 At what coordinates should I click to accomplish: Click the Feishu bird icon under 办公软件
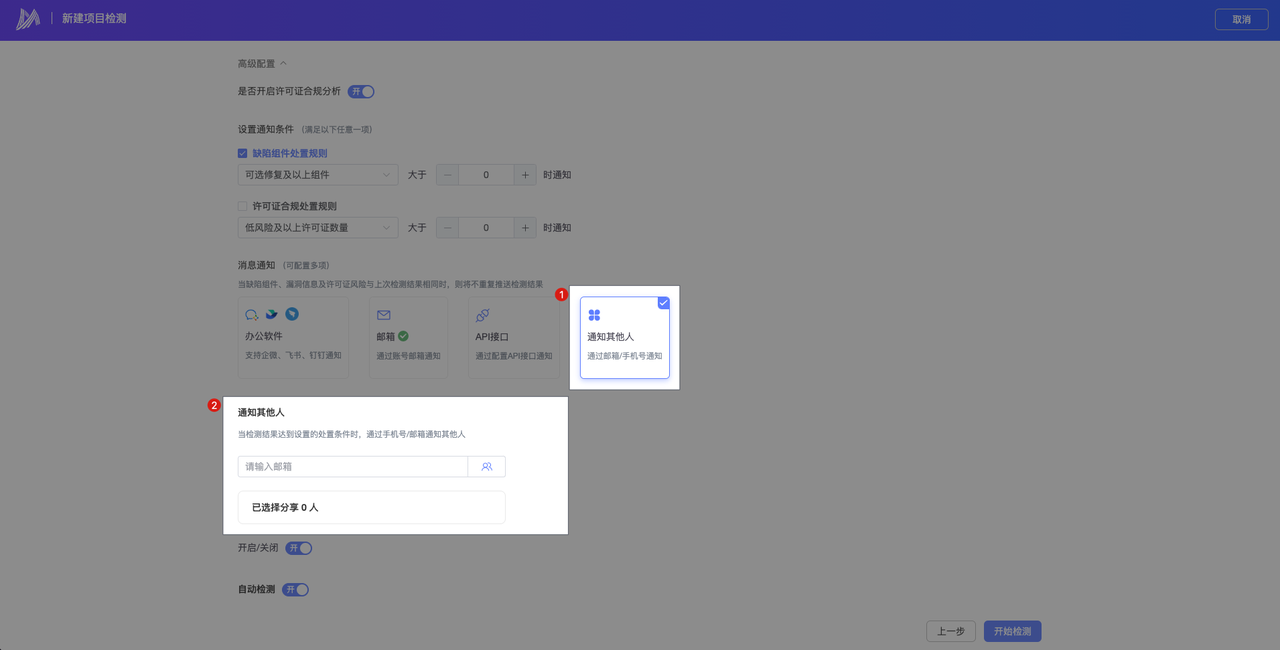(271, 314)
